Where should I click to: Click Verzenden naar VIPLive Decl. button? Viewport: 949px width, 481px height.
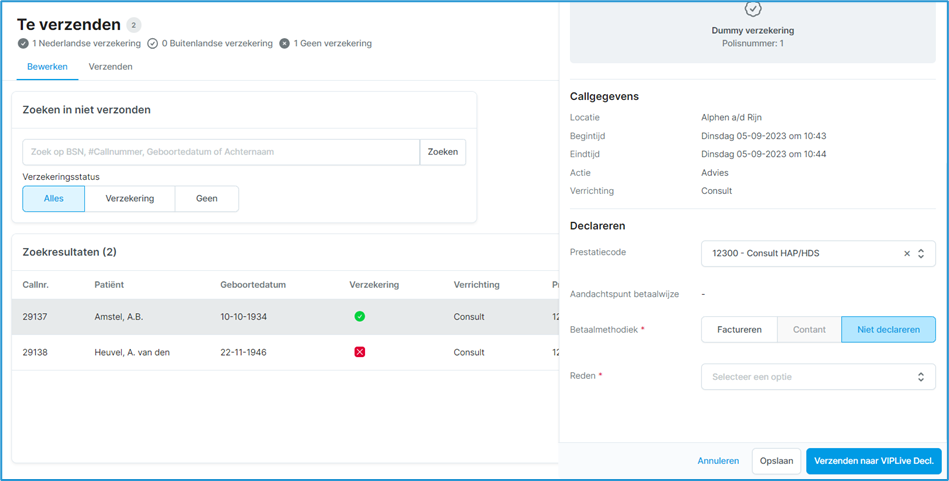873,461
